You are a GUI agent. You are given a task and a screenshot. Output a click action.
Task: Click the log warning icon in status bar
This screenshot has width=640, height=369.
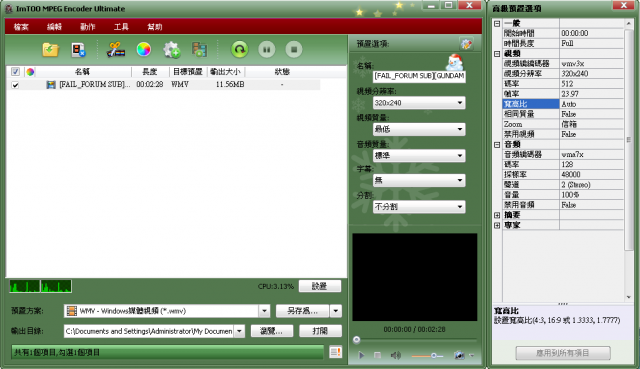point(336,352)
